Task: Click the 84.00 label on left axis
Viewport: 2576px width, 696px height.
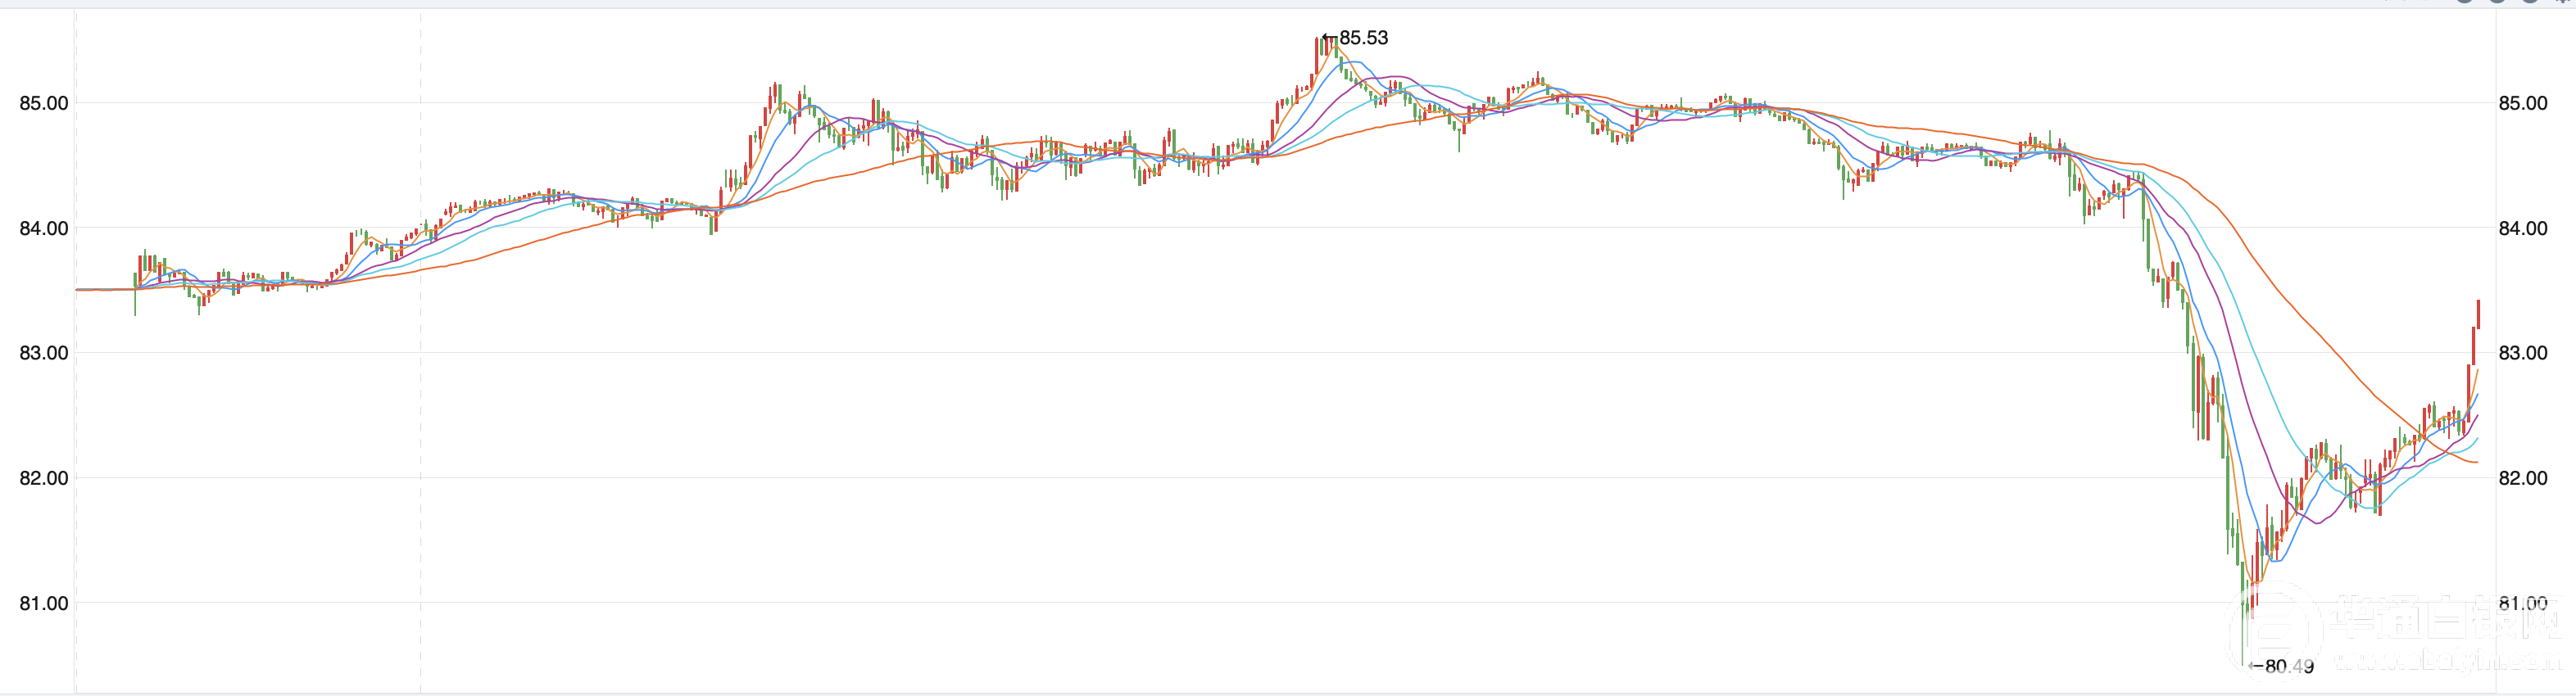Action: click(44, 228)
